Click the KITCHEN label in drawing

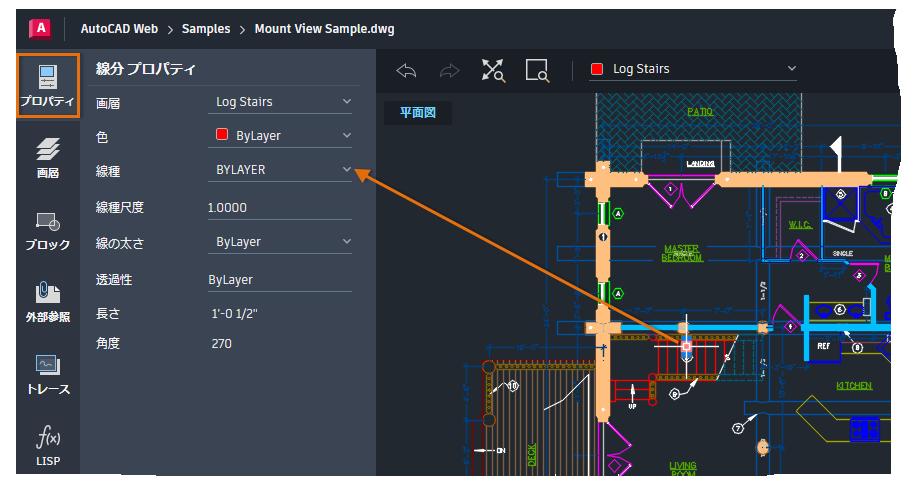pyautogui.click(x=854, y=385)
